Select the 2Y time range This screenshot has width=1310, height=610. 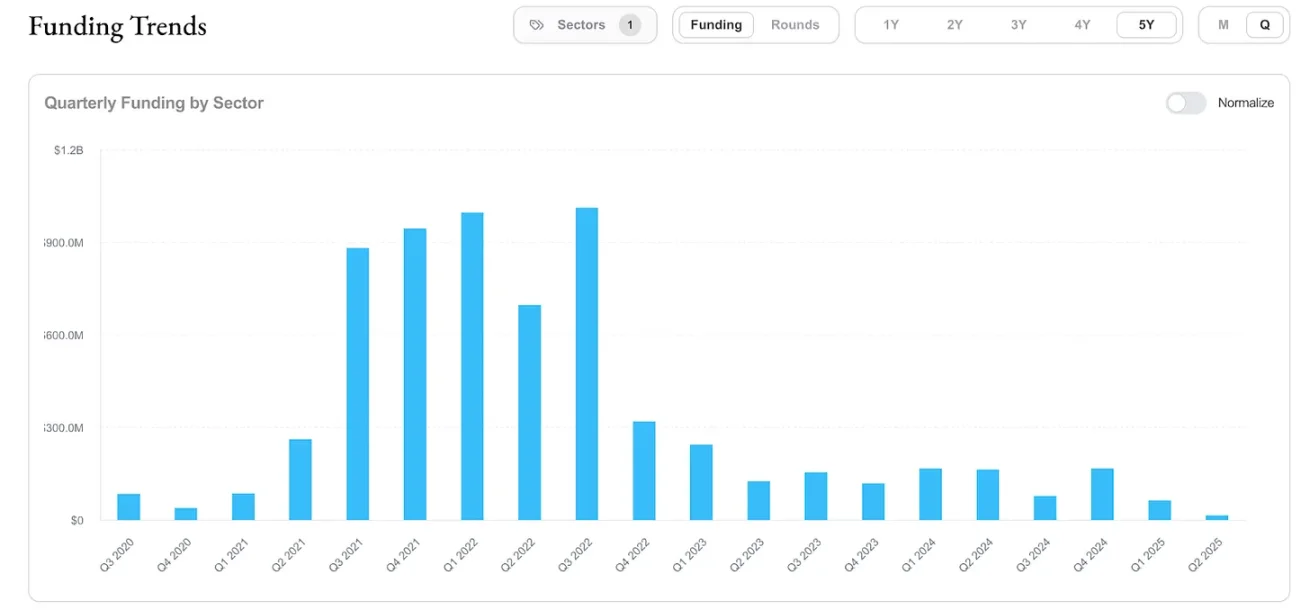(x=955, y=25)
